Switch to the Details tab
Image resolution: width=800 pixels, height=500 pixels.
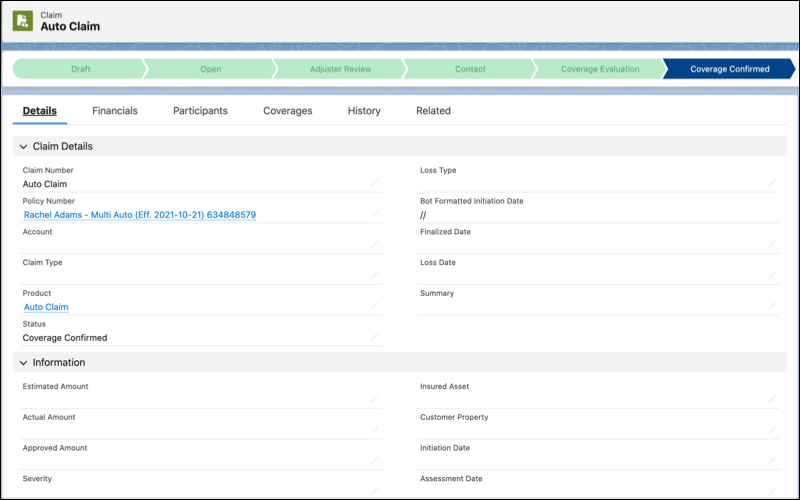click(40, 111)
